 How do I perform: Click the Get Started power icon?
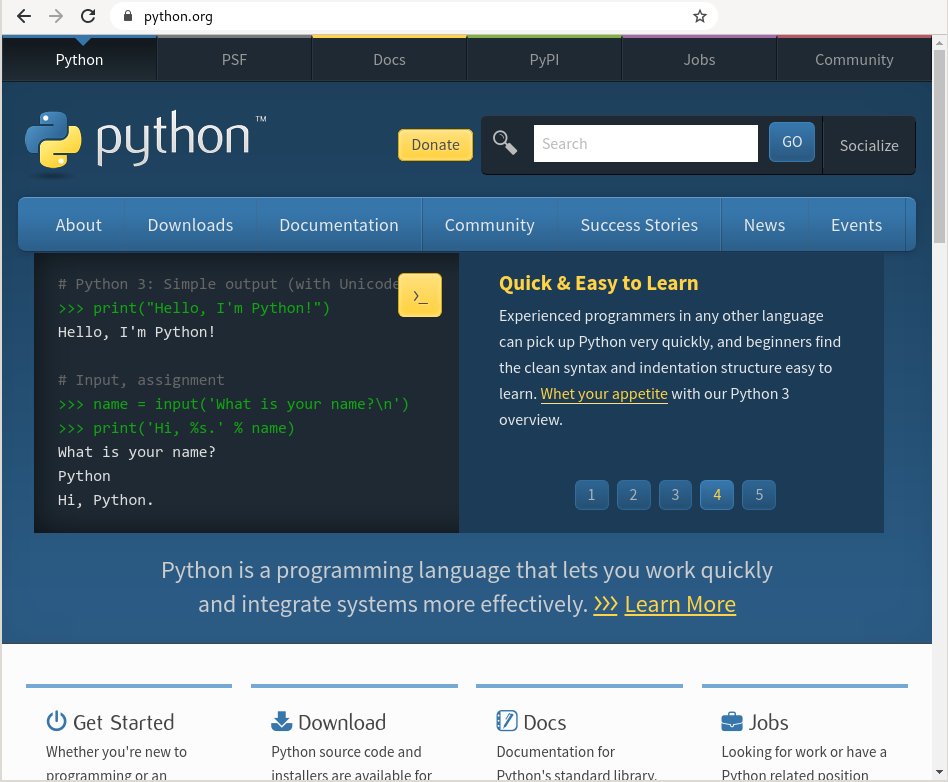[x=56, y=721]
